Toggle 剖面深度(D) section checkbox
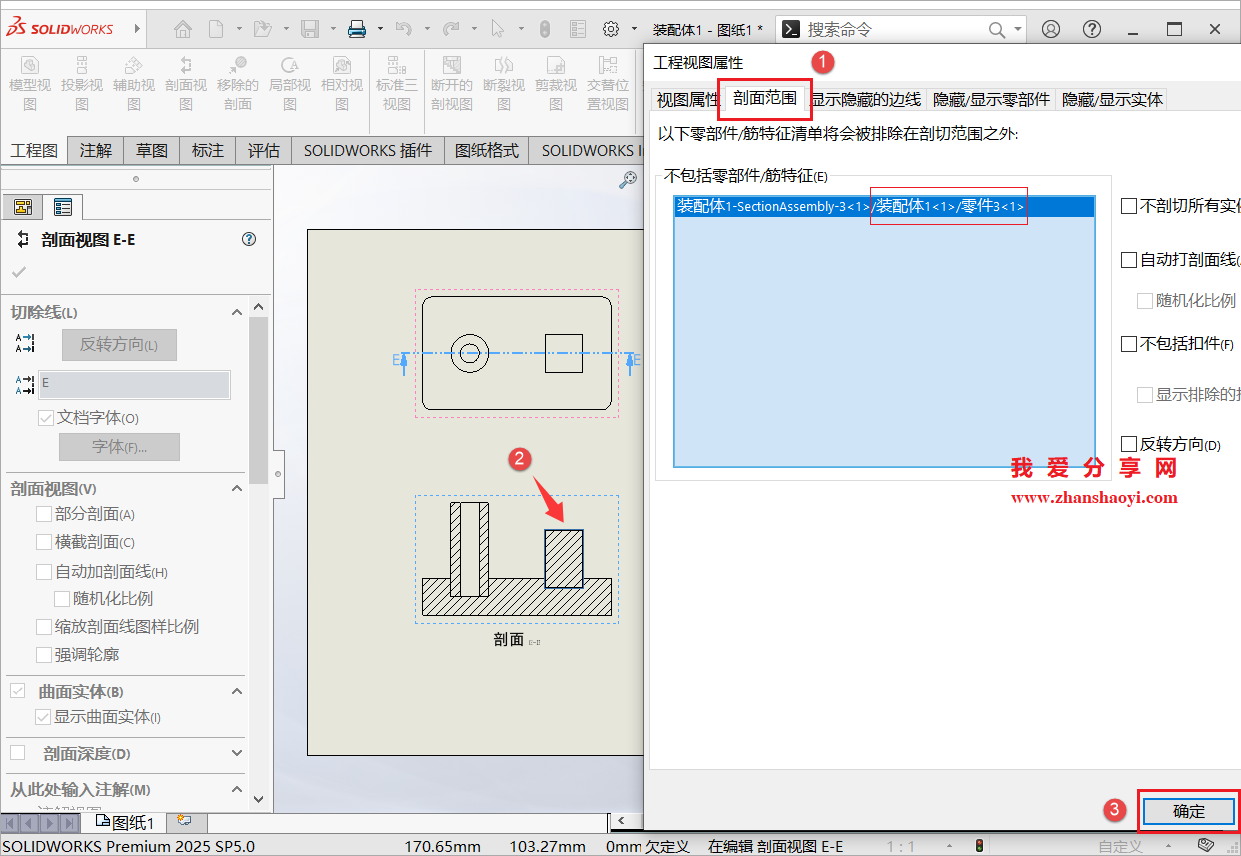 [x=18, y=752]
